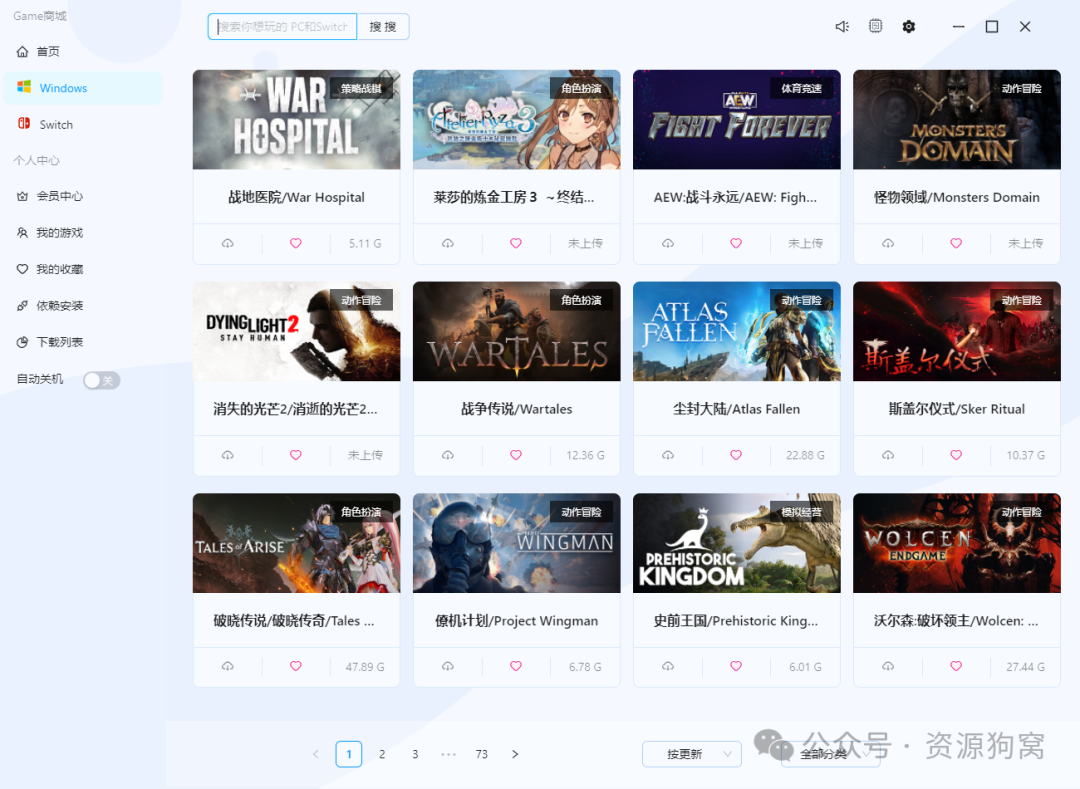
Task: Favorite War Hospital with heart icon
Action: pos(295,243)
